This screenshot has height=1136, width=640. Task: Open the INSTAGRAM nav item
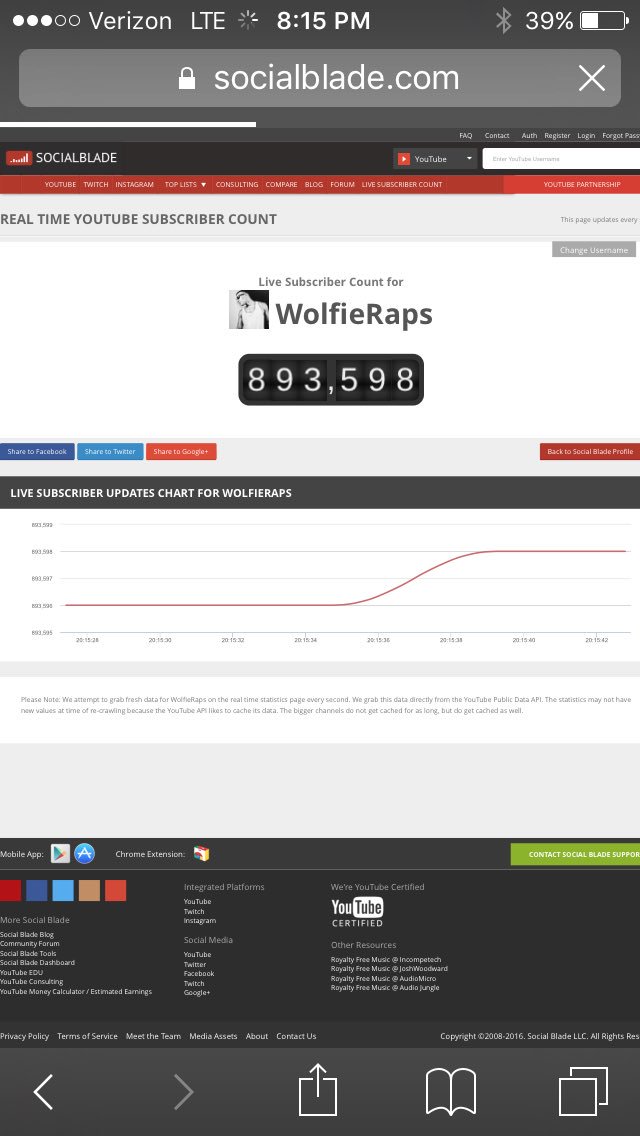coord(135,185)
